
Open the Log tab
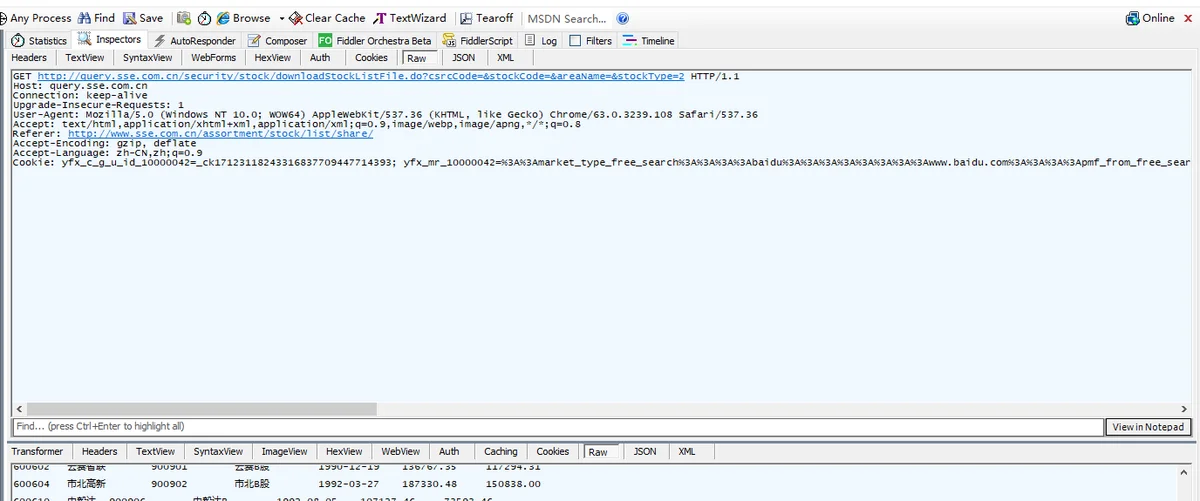click(x=540, y=41)
